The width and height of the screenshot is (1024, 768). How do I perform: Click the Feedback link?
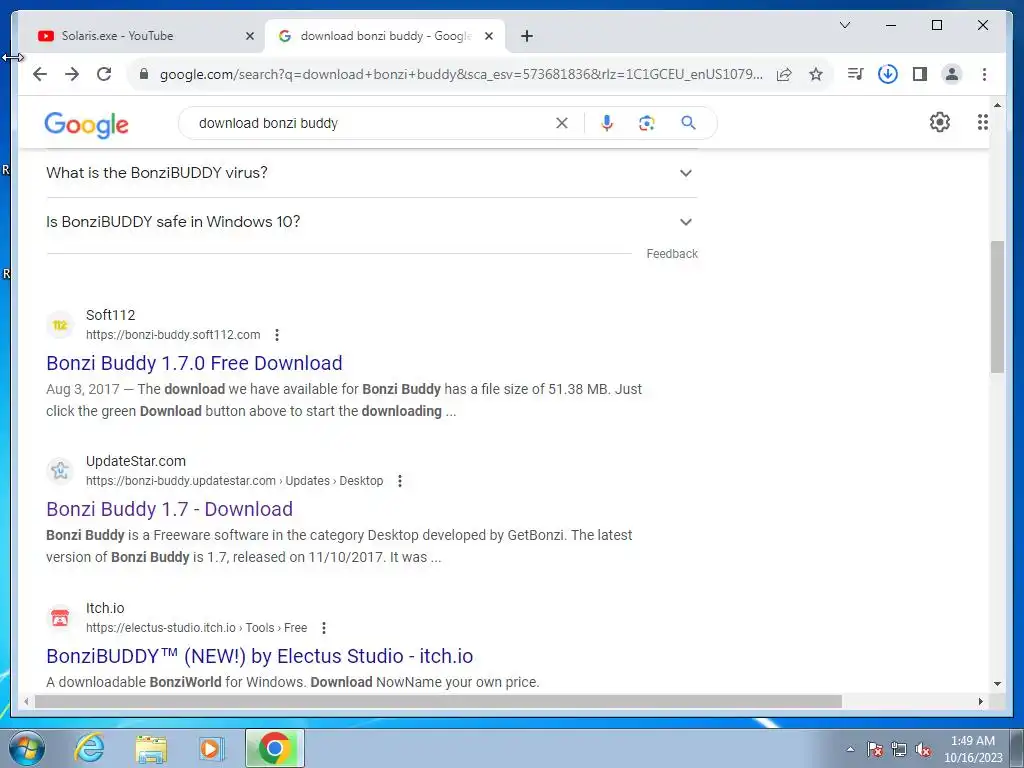pos(672,254)
